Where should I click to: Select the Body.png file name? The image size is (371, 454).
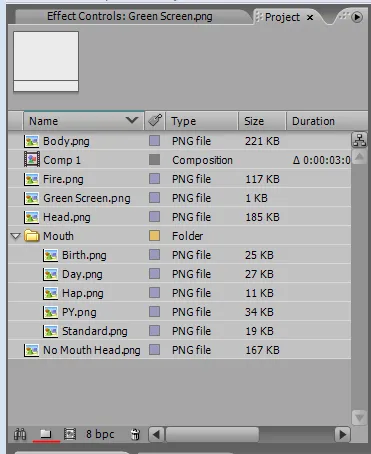tap(66, 141)
